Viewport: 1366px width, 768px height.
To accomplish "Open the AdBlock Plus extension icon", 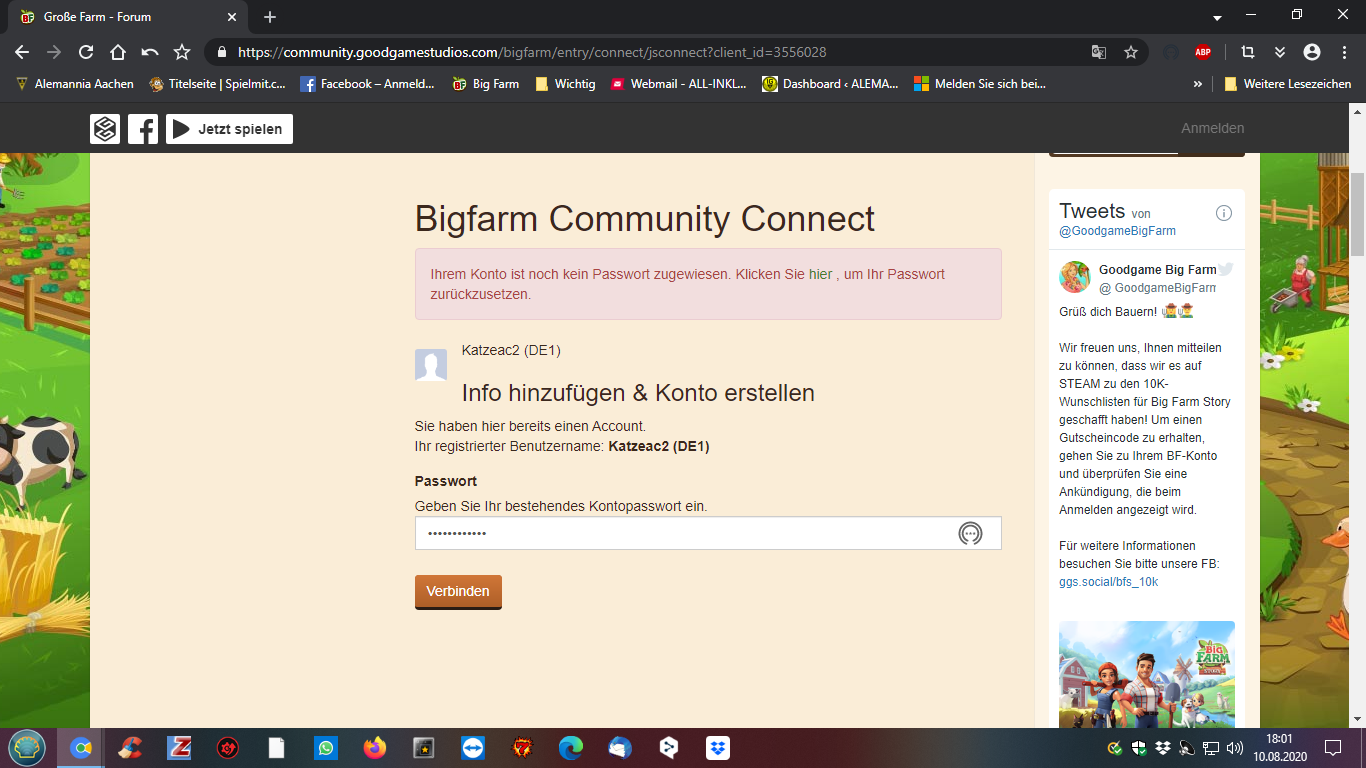I will pyautogui.click(x=1203, y=52).
